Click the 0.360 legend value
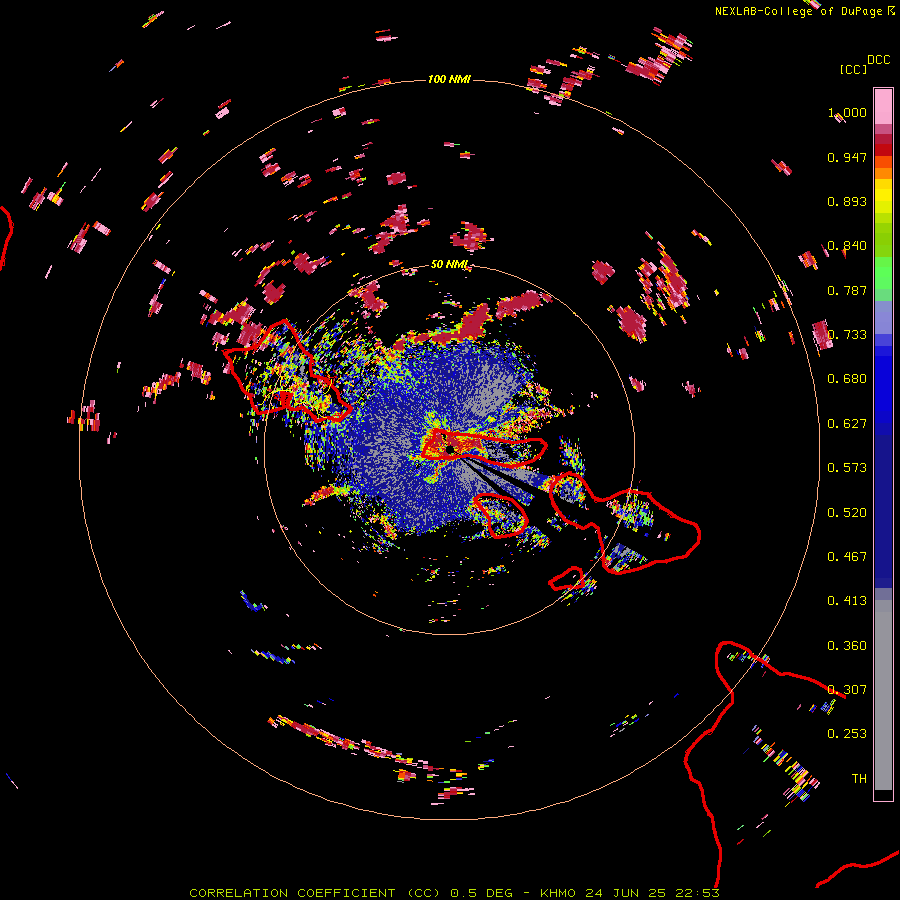 coord(847,646)
